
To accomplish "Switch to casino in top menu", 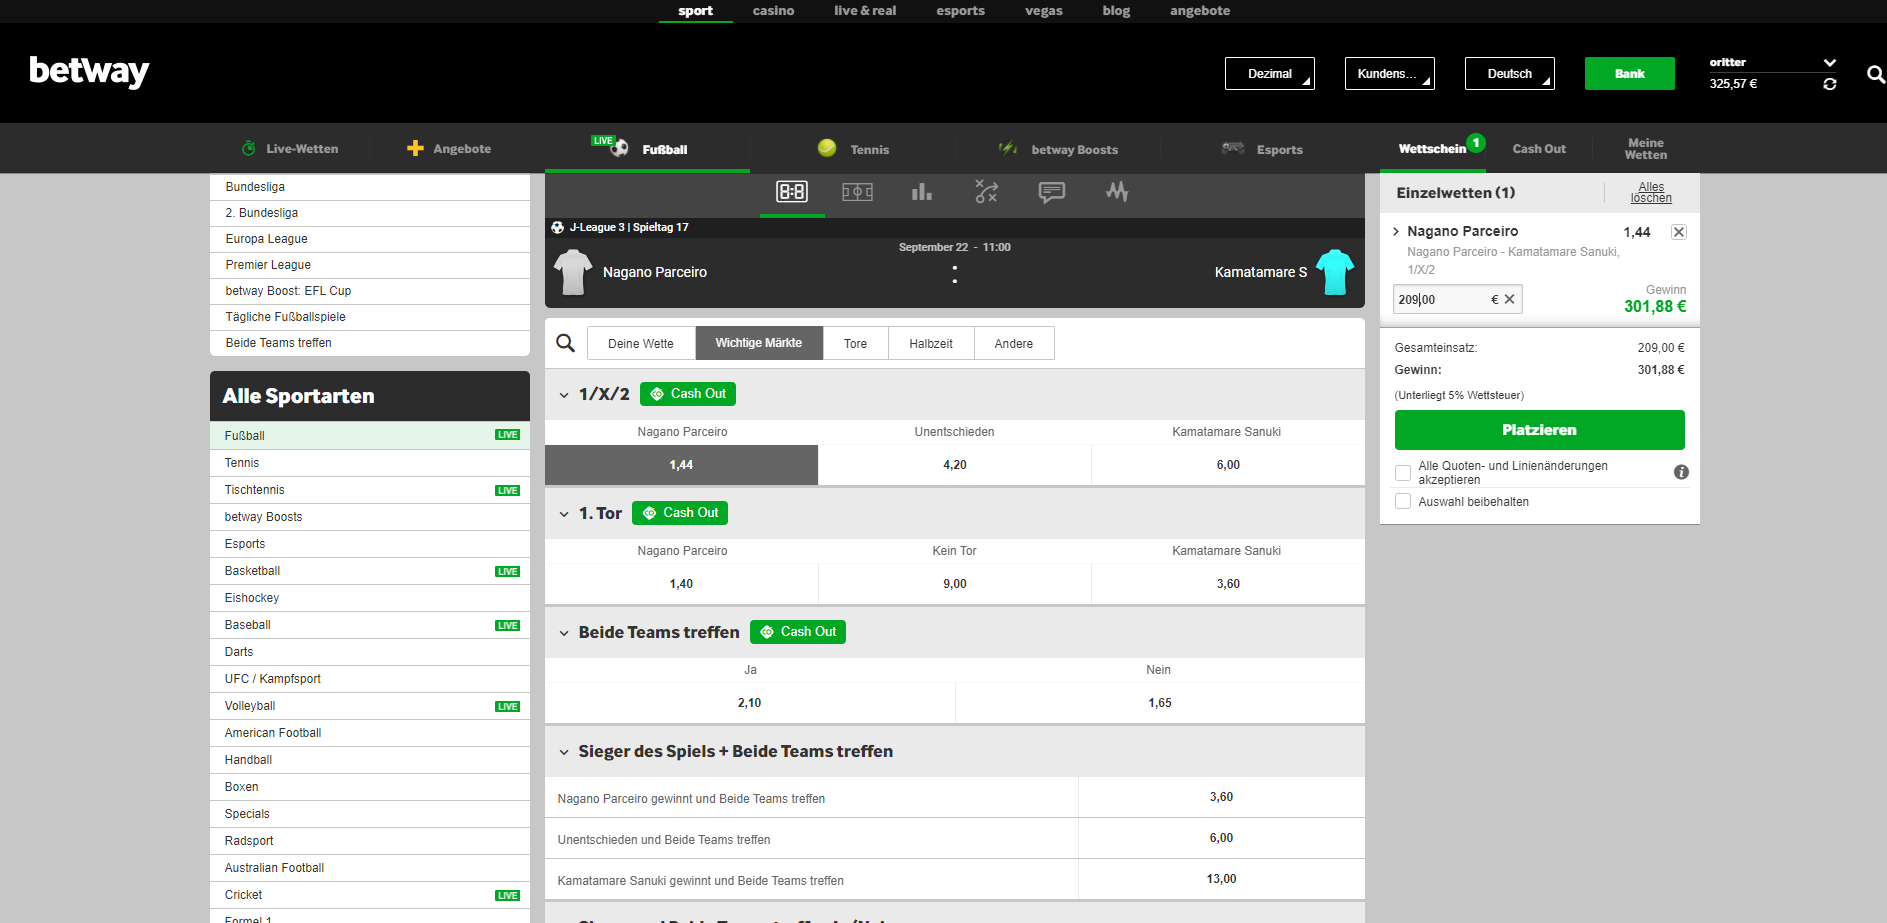I will click(x=773, y=11).
